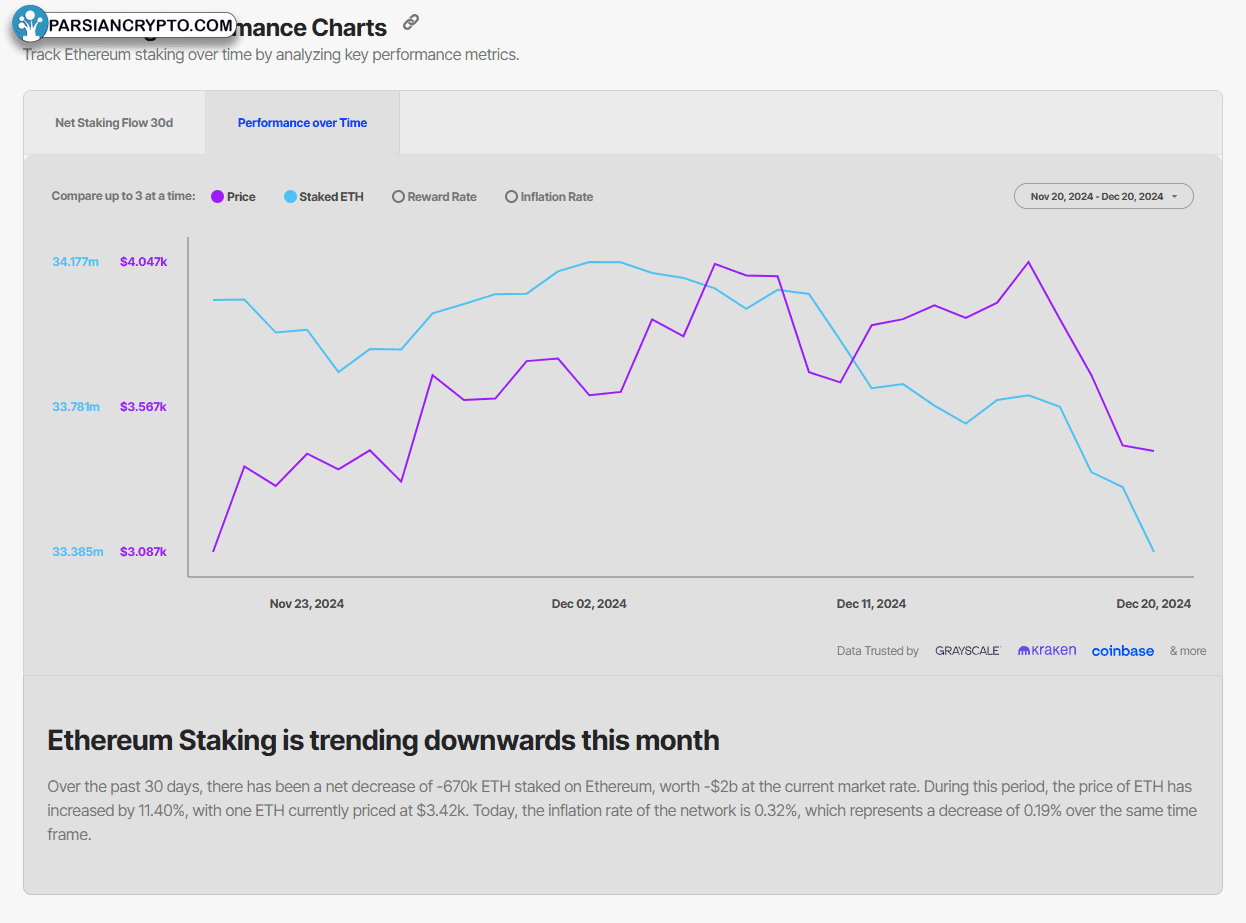1246x923 pixels.
Task: Click the "Compare up to 3 at a time" label
Action: (124, 196)
